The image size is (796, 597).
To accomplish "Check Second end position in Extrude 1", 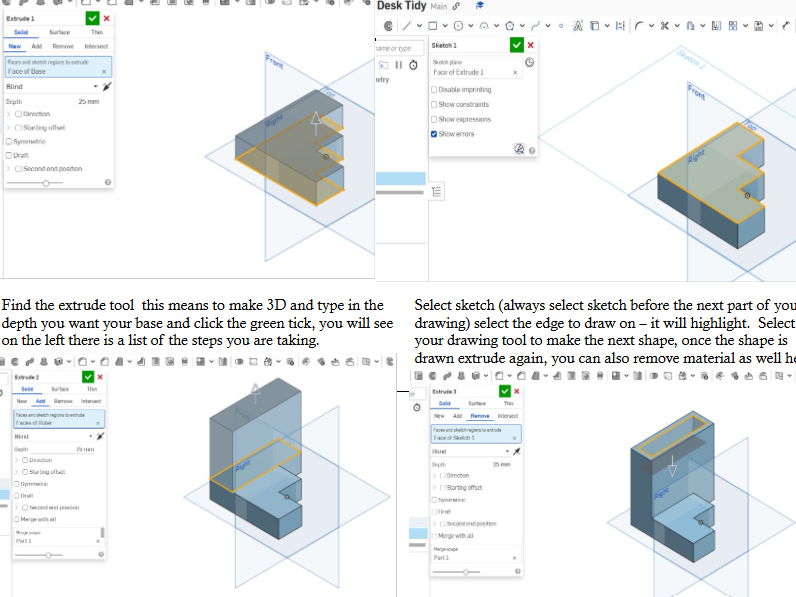I will [x=18, y=169].
